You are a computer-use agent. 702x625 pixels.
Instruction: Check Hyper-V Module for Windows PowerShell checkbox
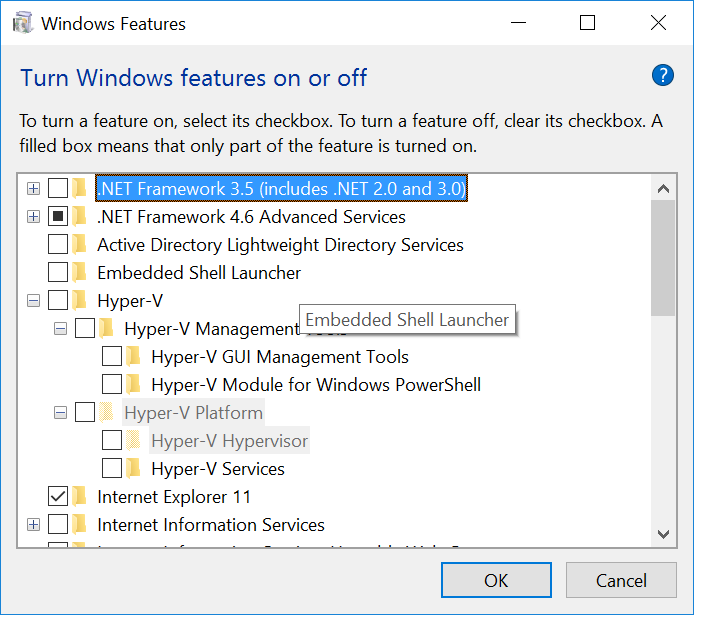coord(111,385)
